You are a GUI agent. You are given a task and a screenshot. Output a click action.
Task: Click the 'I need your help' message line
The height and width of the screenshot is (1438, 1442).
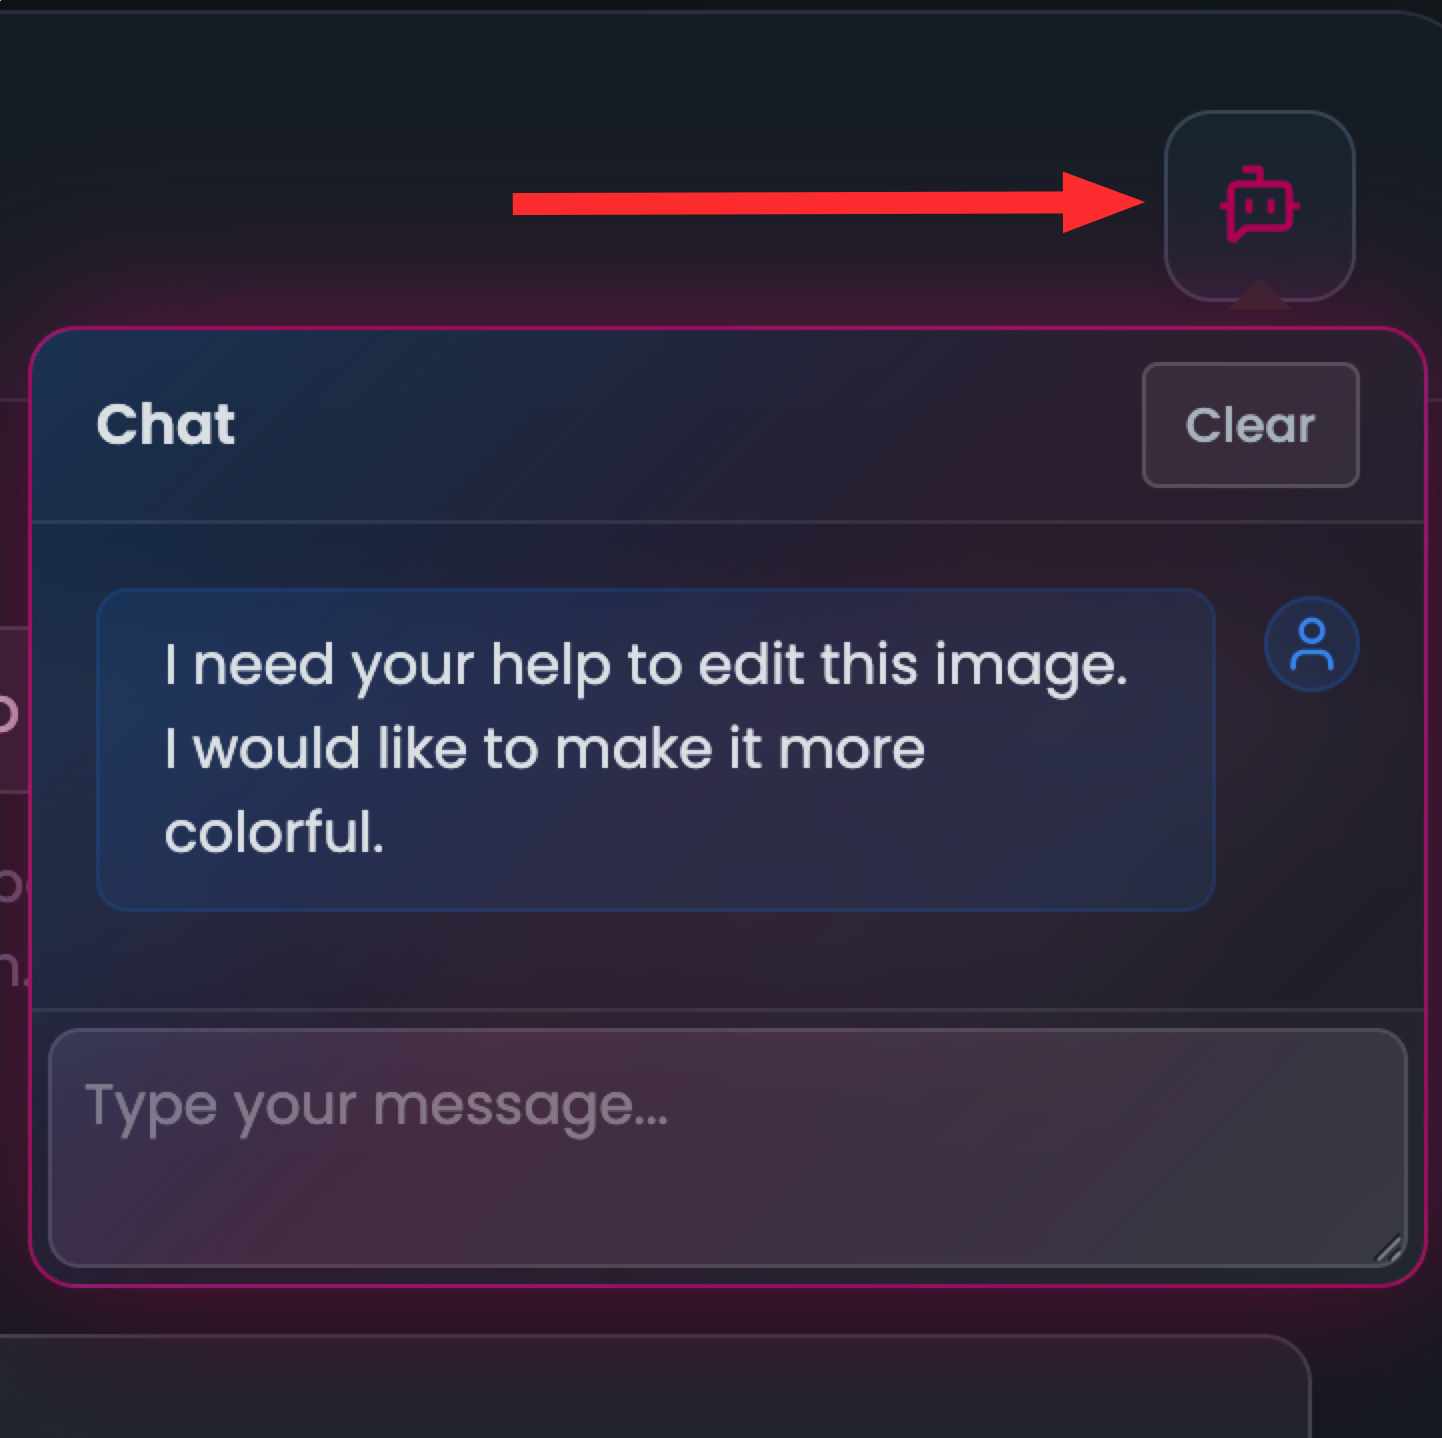645,666
